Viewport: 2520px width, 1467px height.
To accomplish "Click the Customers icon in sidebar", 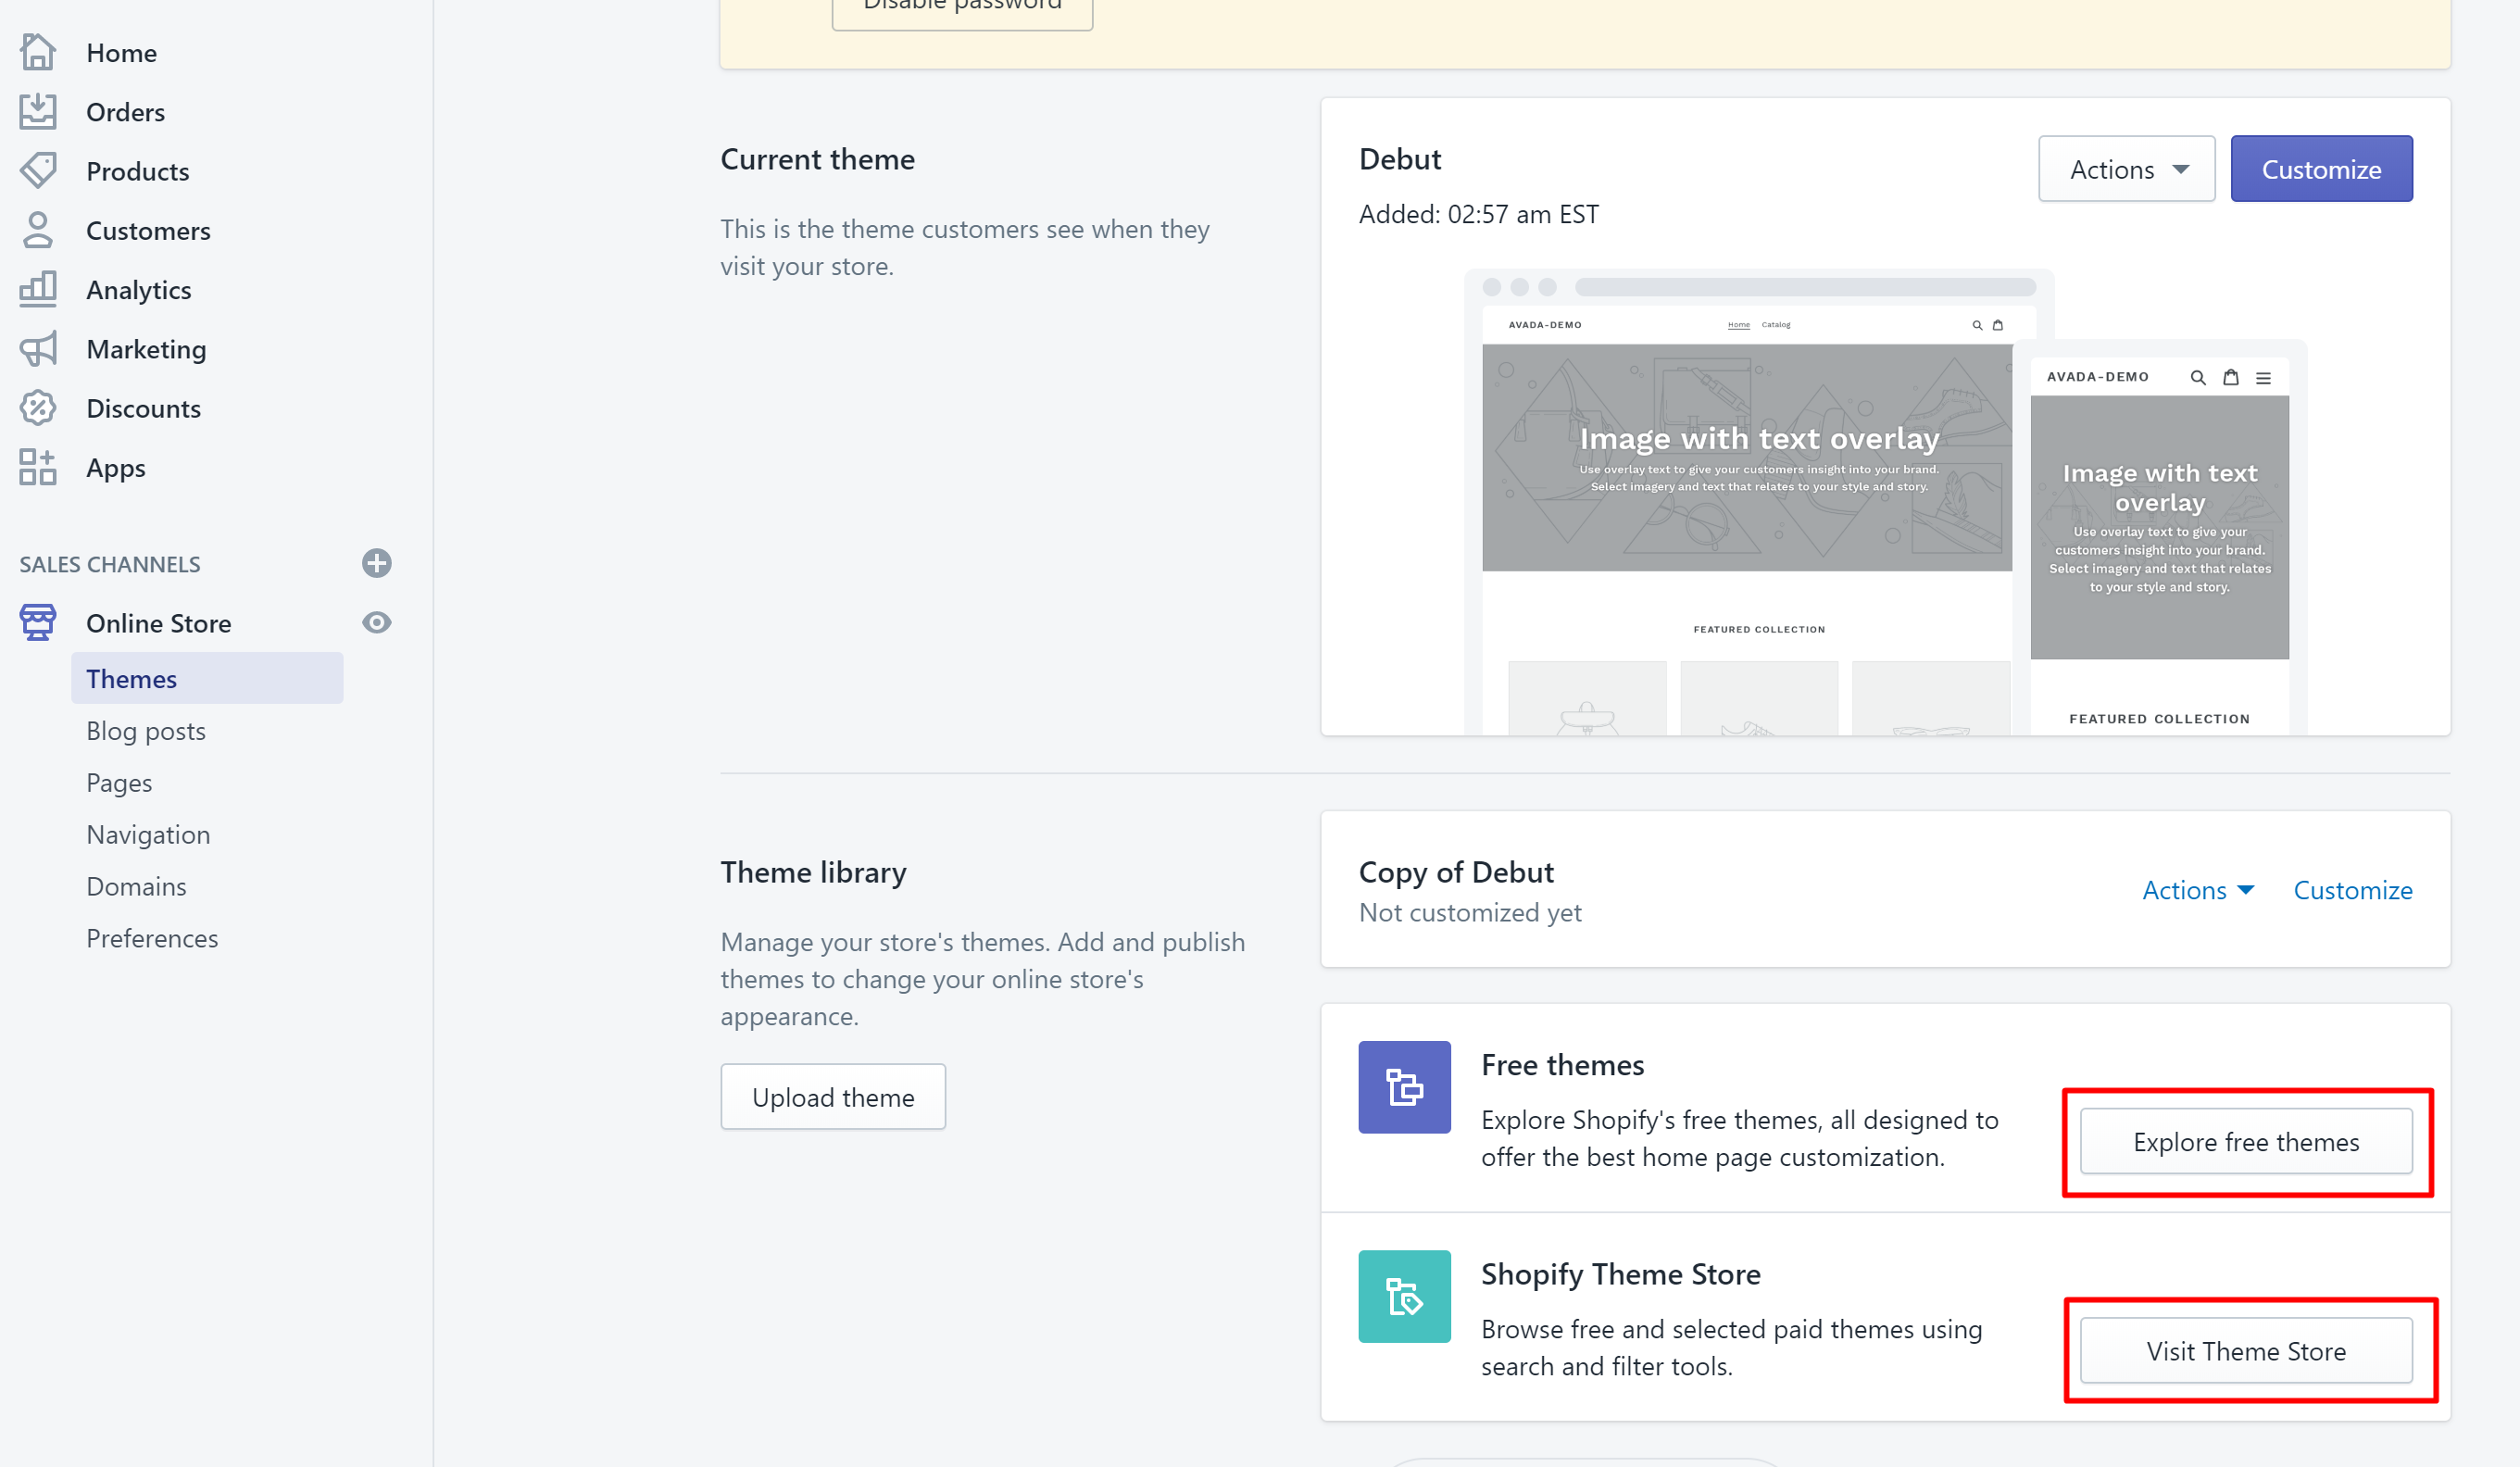I will click(38, 229).
